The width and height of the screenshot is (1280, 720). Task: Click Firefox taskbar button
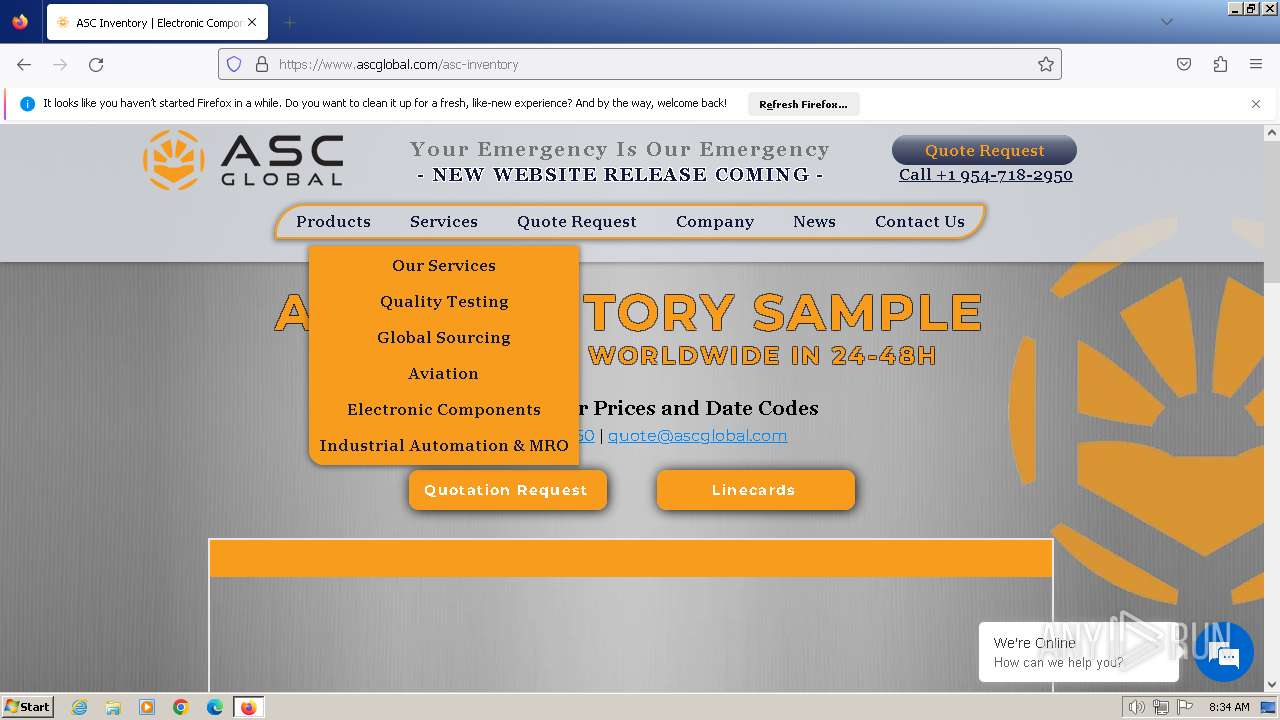(249, 707)
